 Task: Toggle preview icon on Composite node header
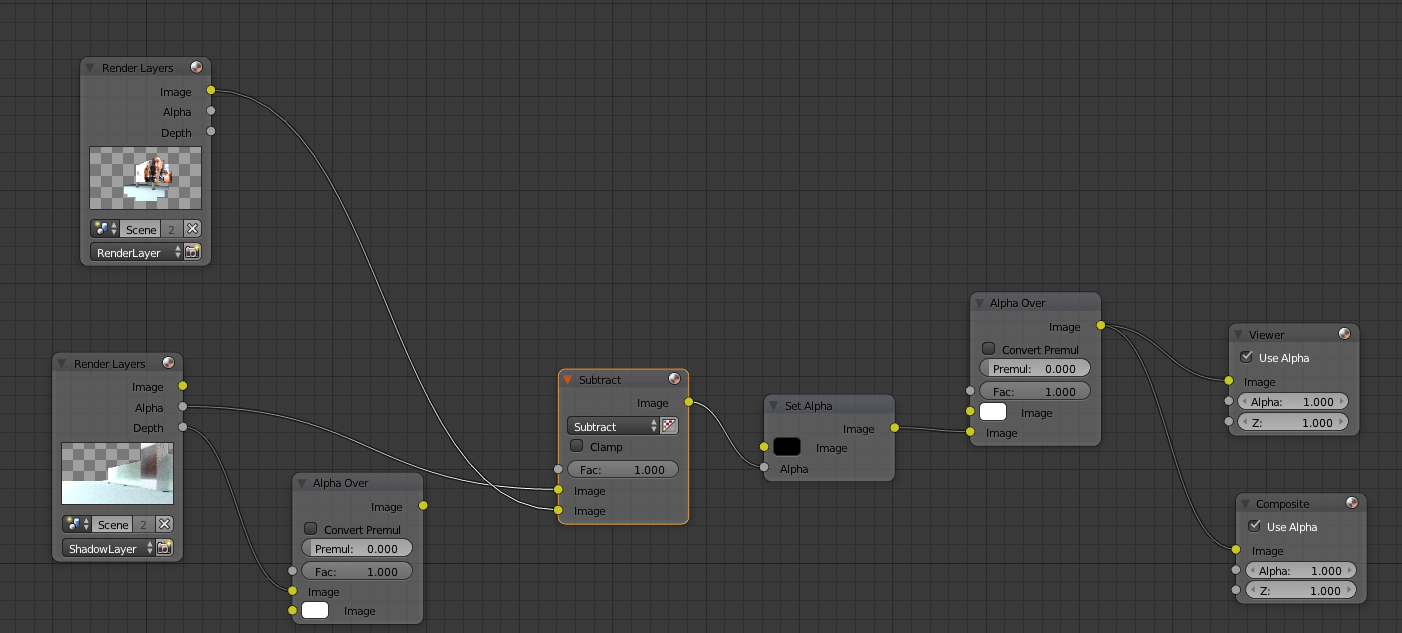[1352, 503]
